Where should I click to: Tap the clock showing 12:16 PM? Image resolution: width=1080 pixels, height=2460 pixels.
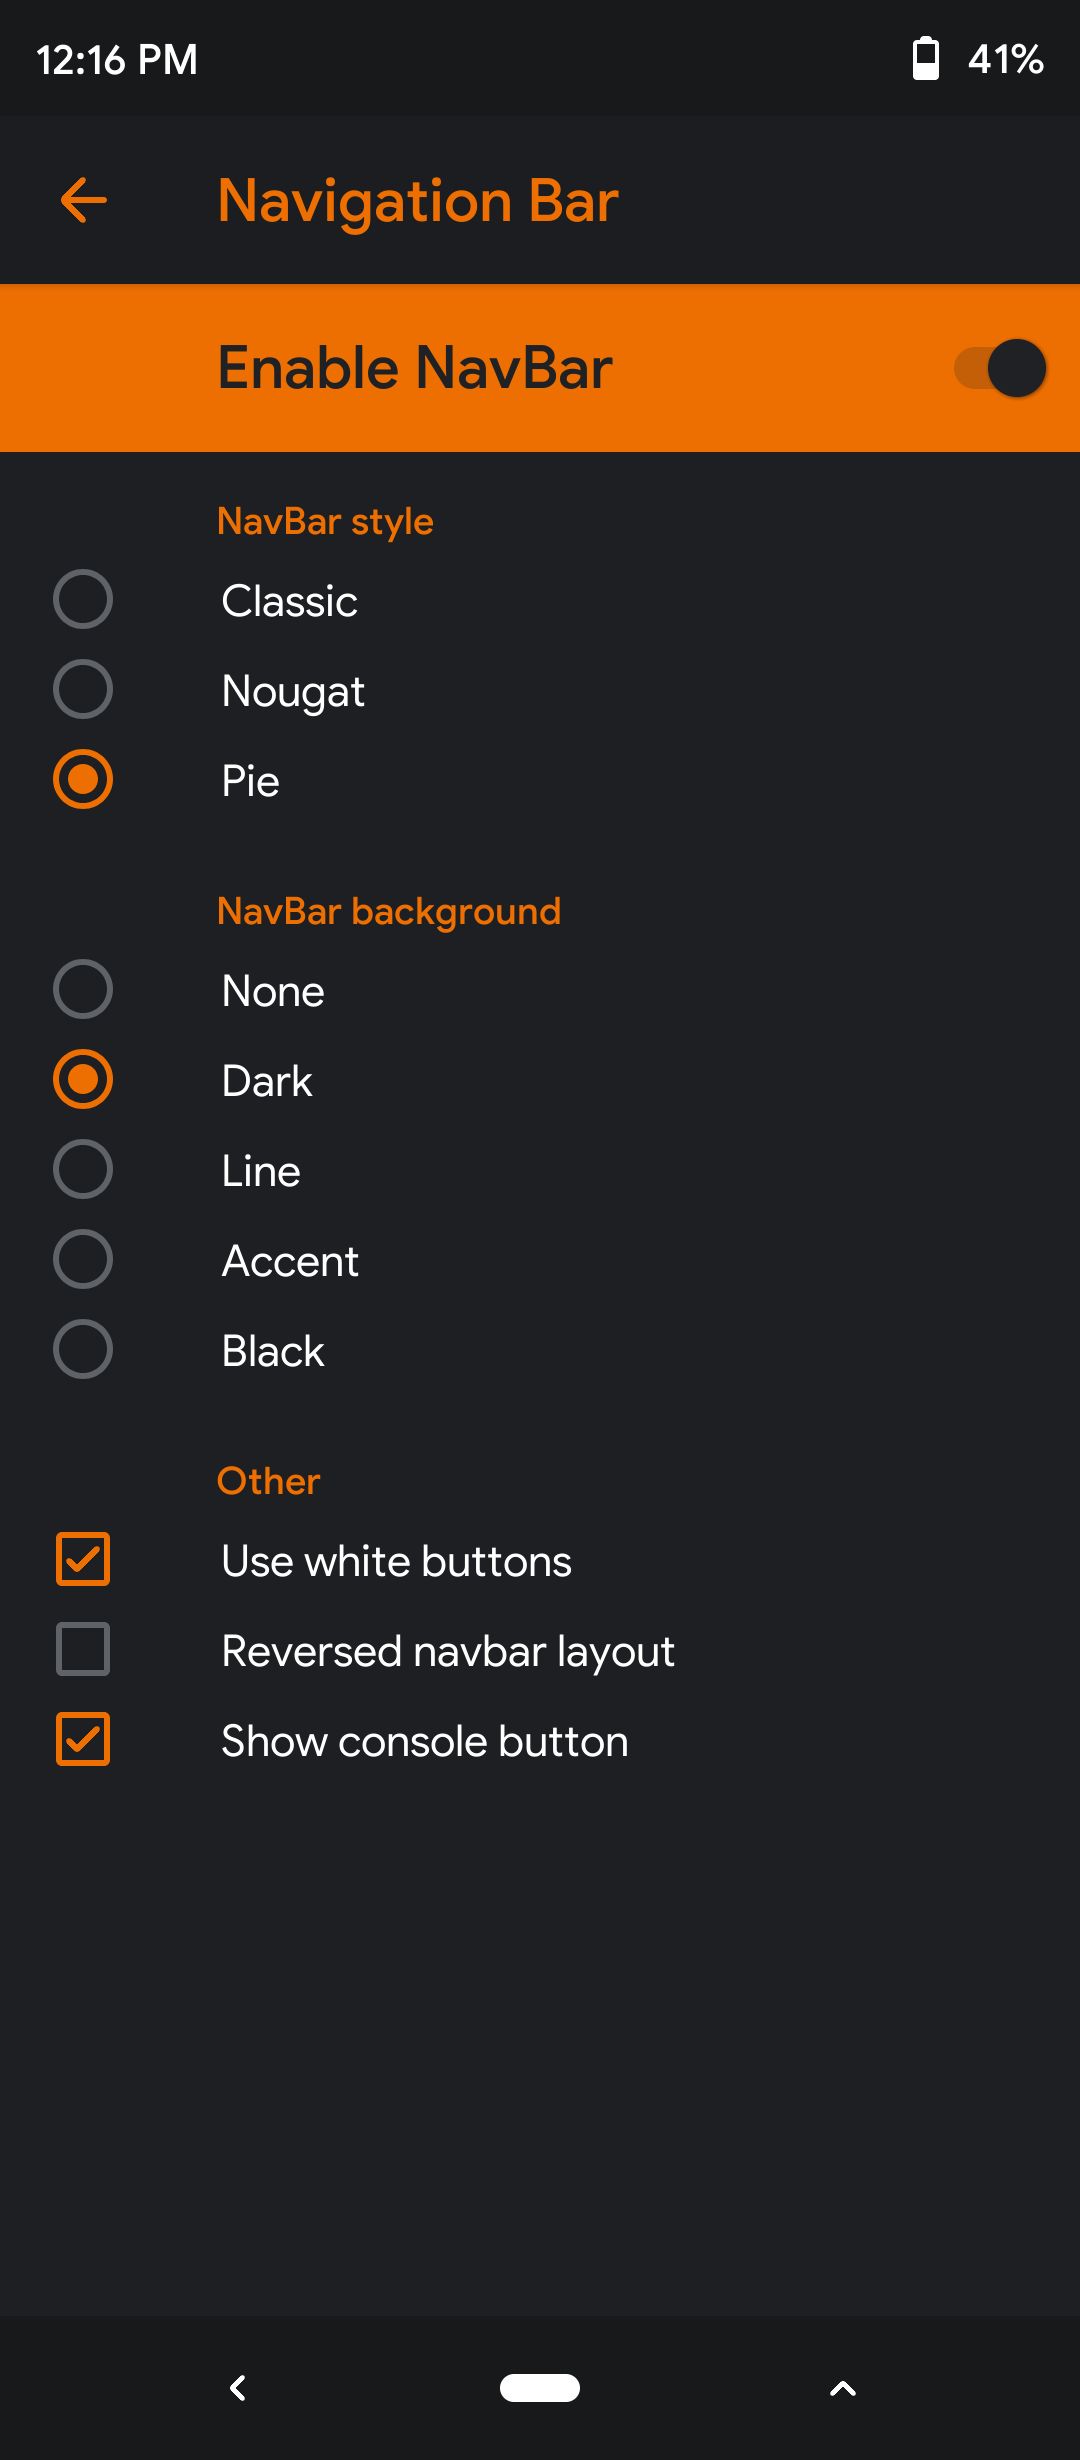(x=117, y=60)
